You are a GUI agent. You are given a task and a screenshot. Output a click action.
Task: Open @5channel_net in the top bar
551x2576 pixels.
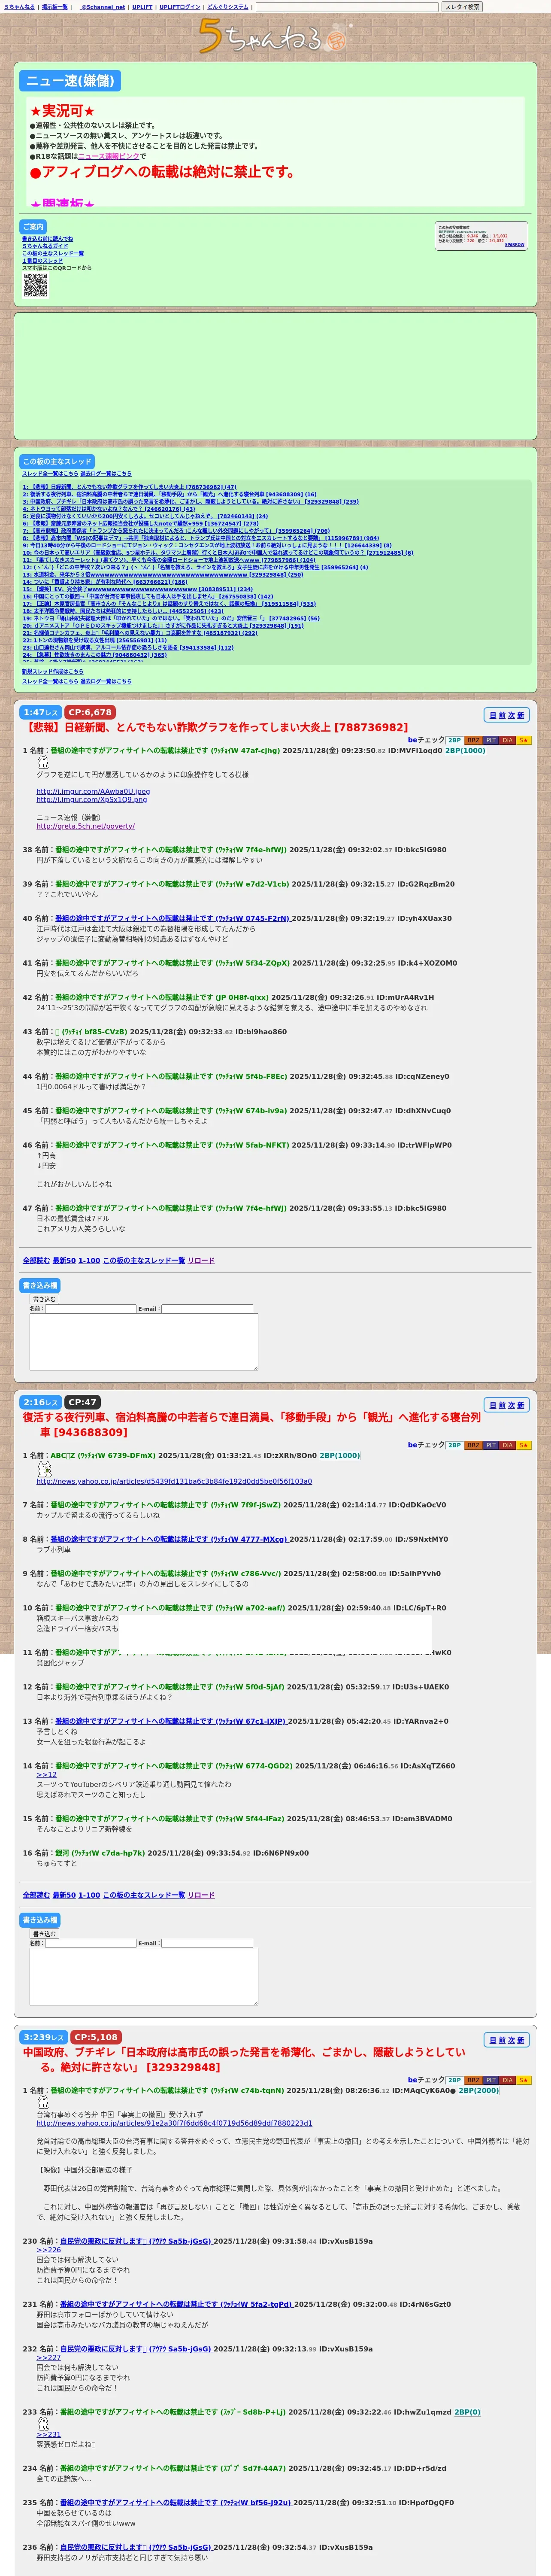103,7
